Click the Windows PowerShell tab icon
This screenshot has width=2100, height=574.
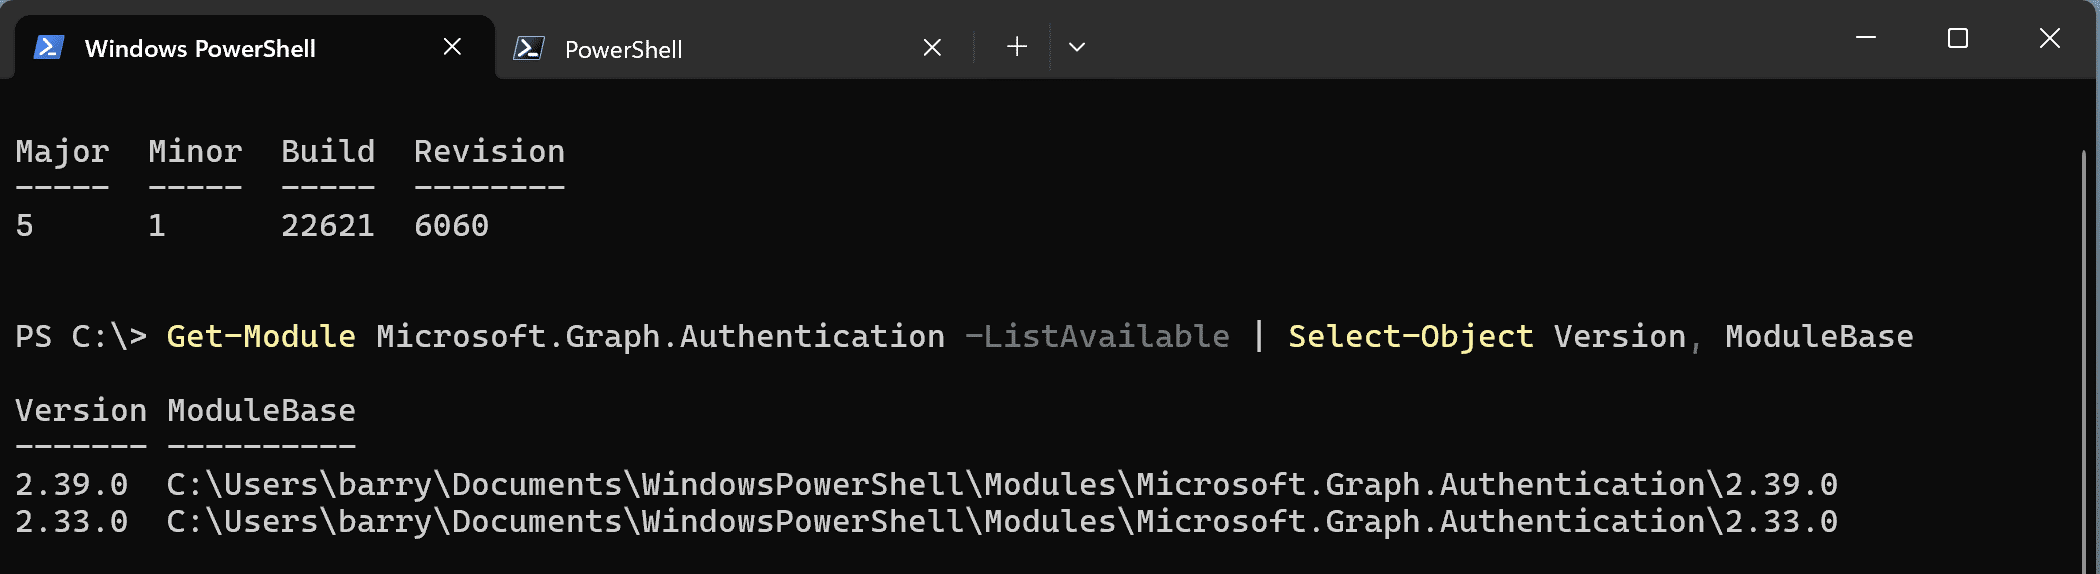(49, 47)
